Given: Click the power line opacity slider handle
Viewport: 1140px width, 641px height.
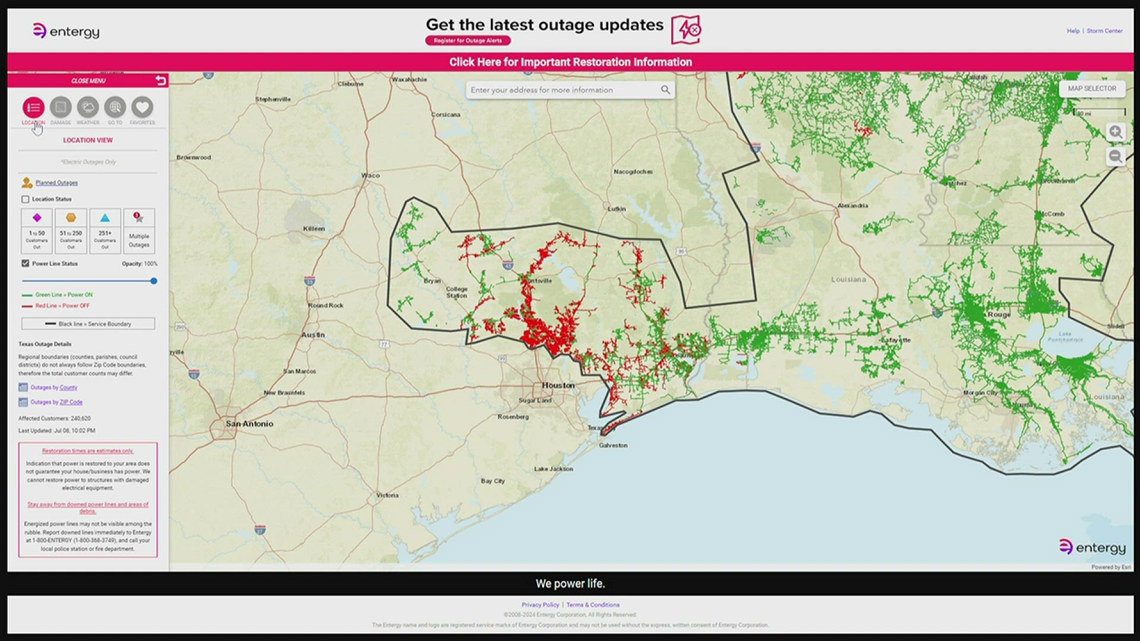Looking at the screenshot, I should point(153,281).
